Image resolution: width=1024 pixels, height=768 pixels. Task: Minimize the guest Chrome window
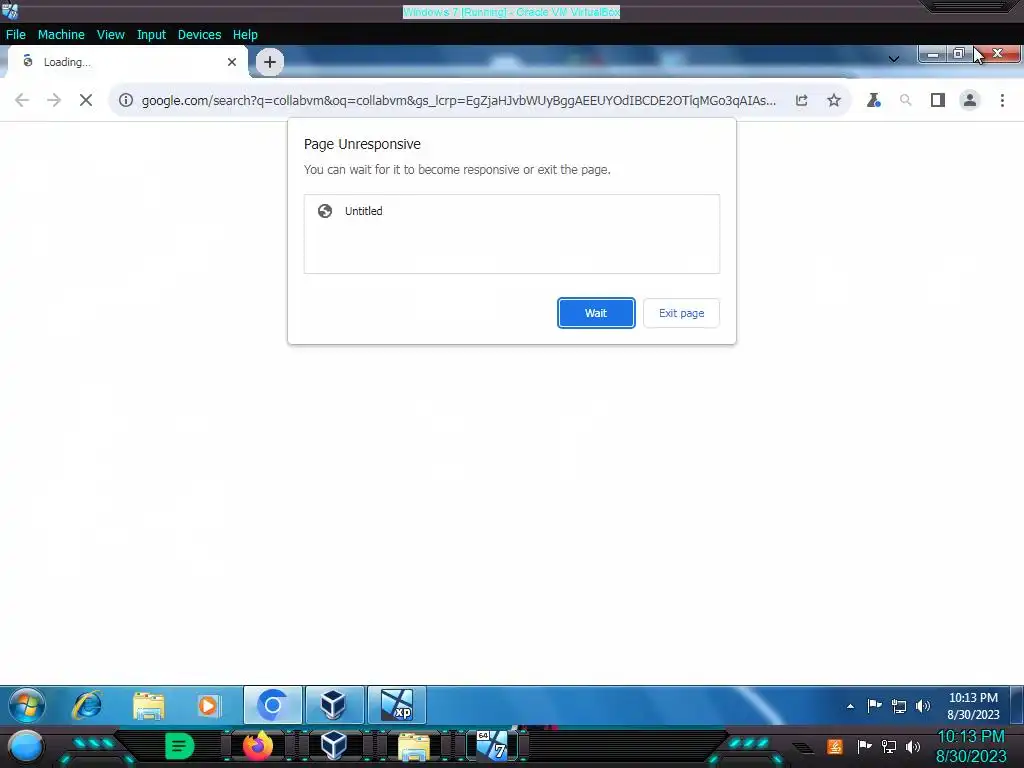(x=933, y=54)
